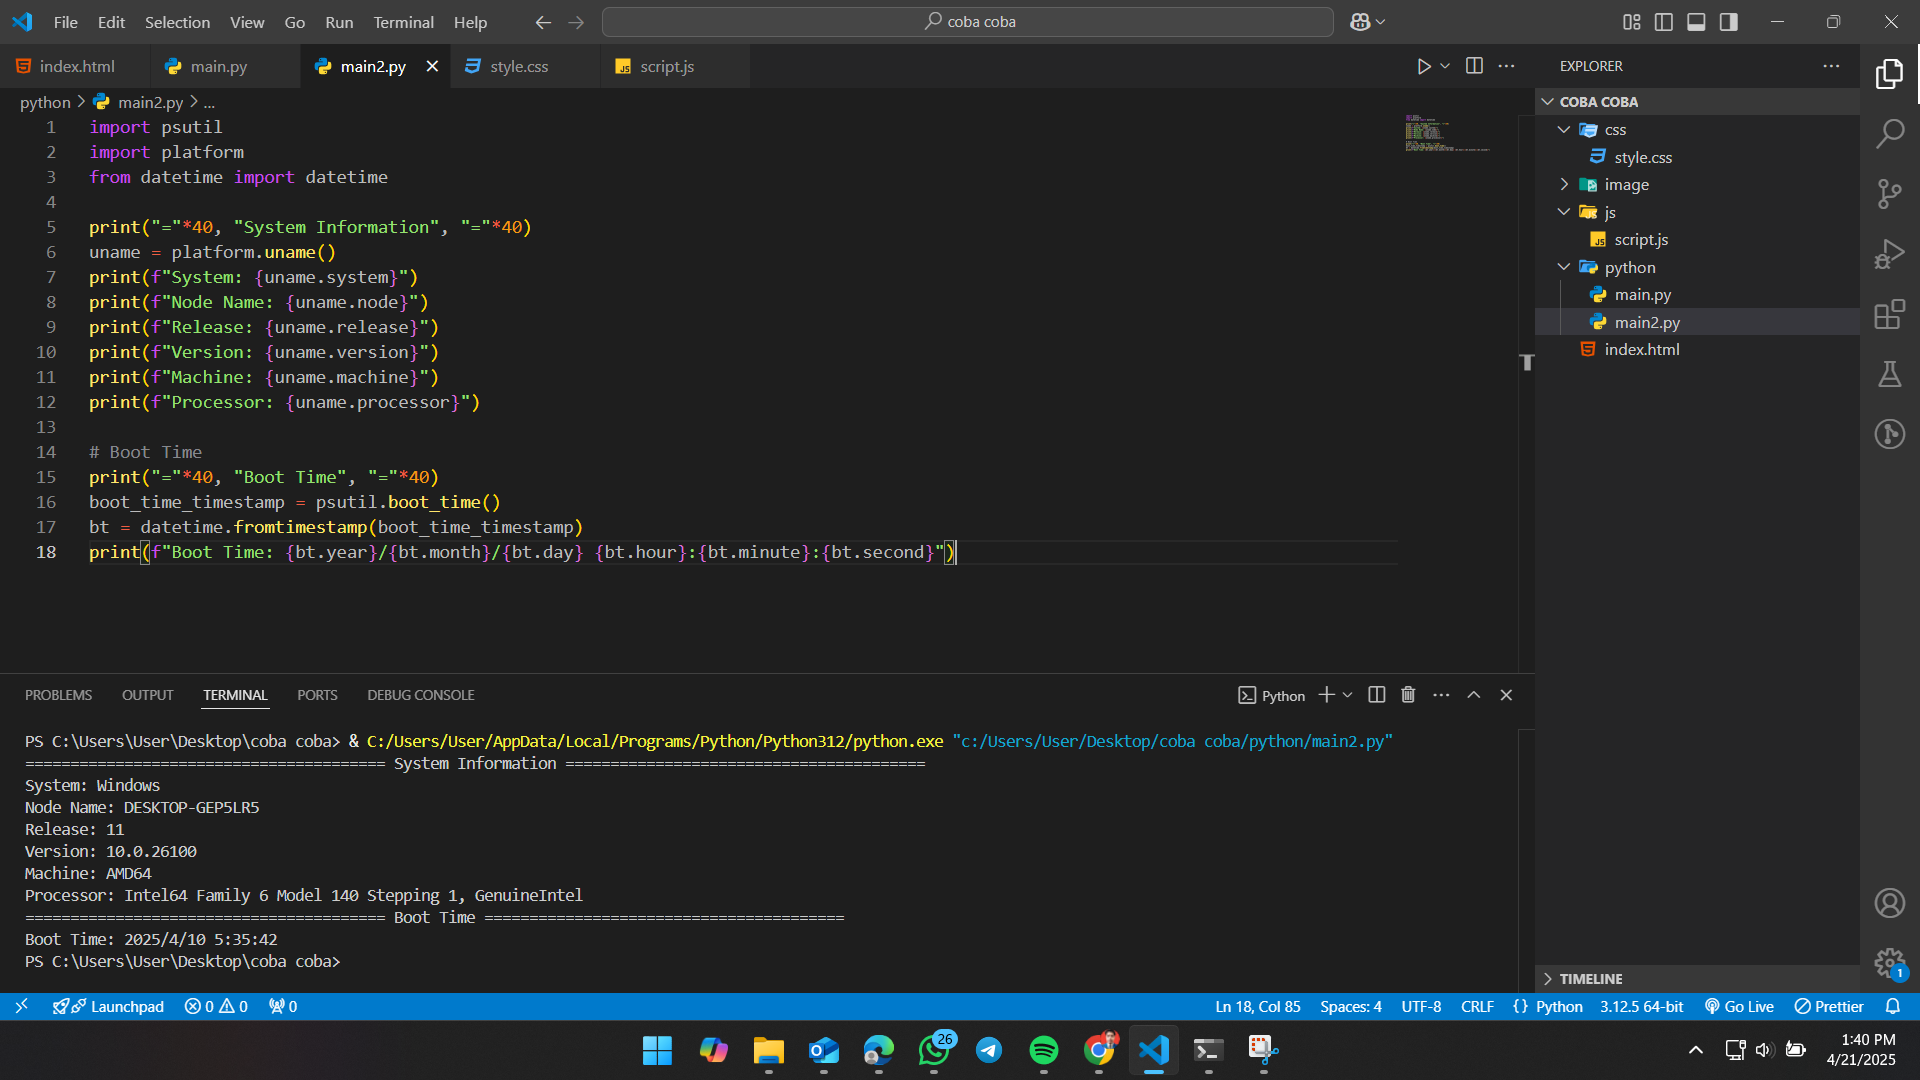Toggle Go Live server in status bar

click(x=1739, y=1007)
